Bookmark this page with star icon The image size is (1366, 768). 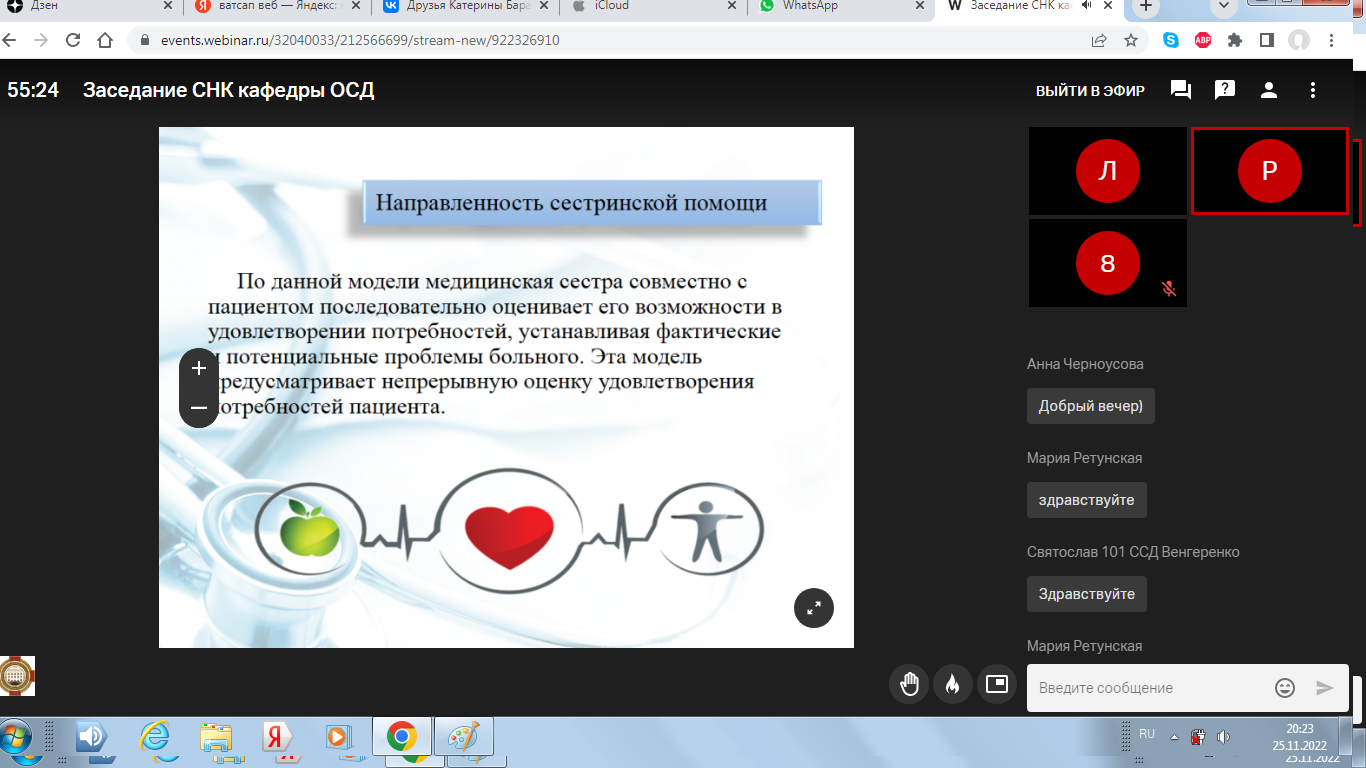tap(1131, 41)
